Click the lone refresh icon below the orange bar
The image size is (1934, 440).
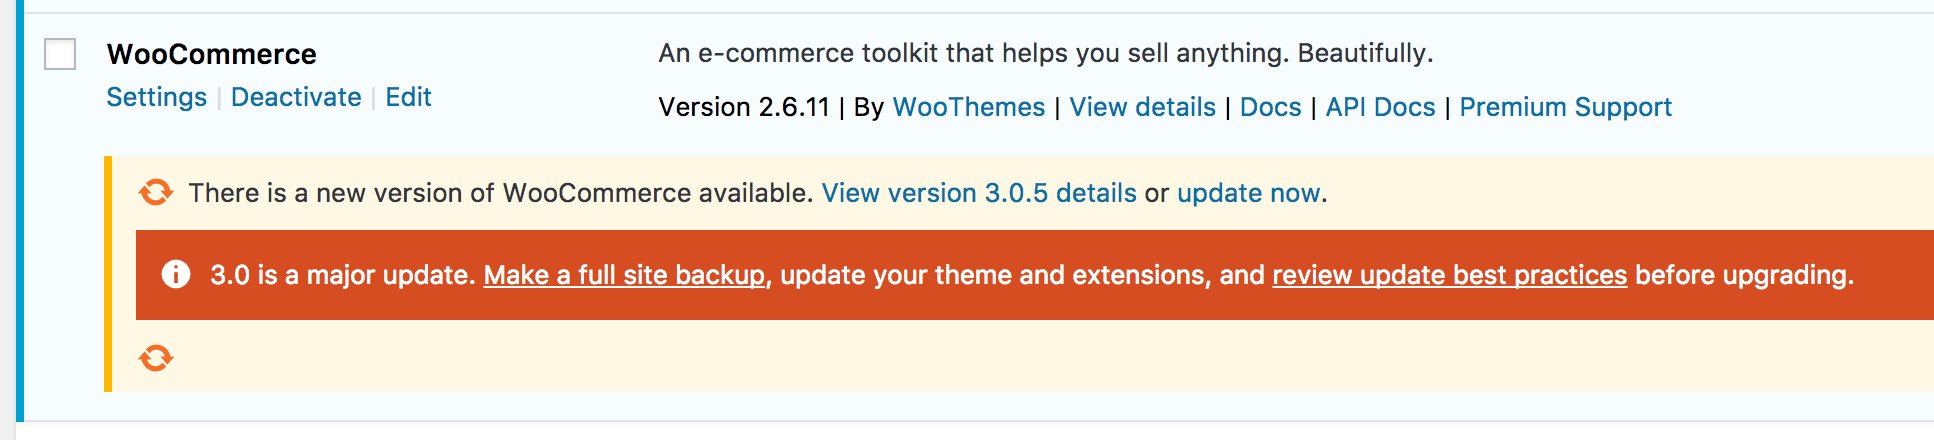coord(156,357)
